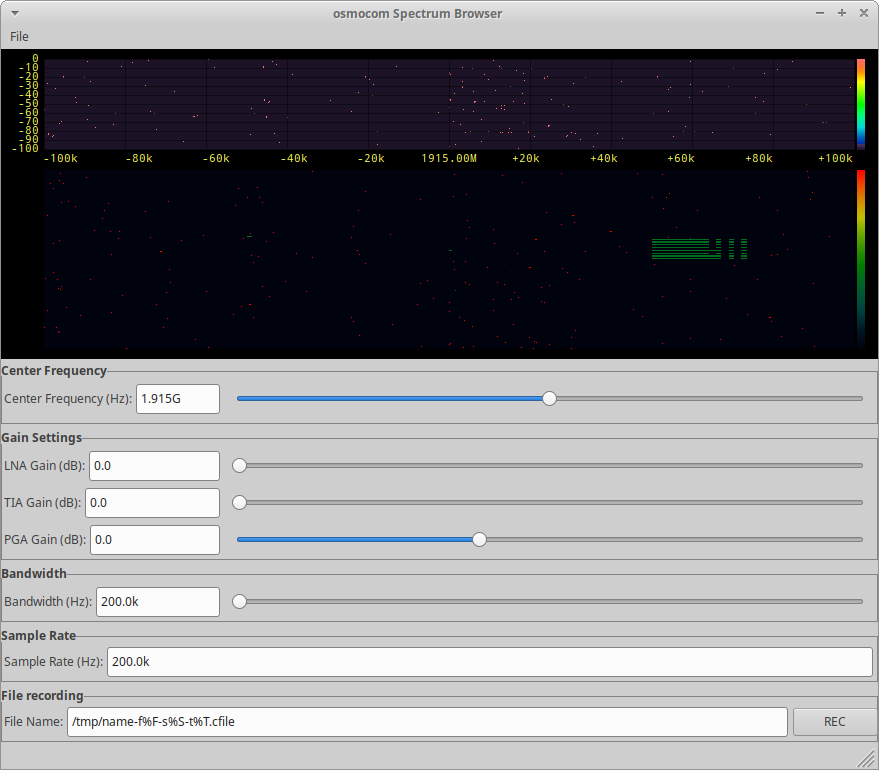Screen dimensions: 879x770
Task: Open the File menu
Action: [19, 36]
